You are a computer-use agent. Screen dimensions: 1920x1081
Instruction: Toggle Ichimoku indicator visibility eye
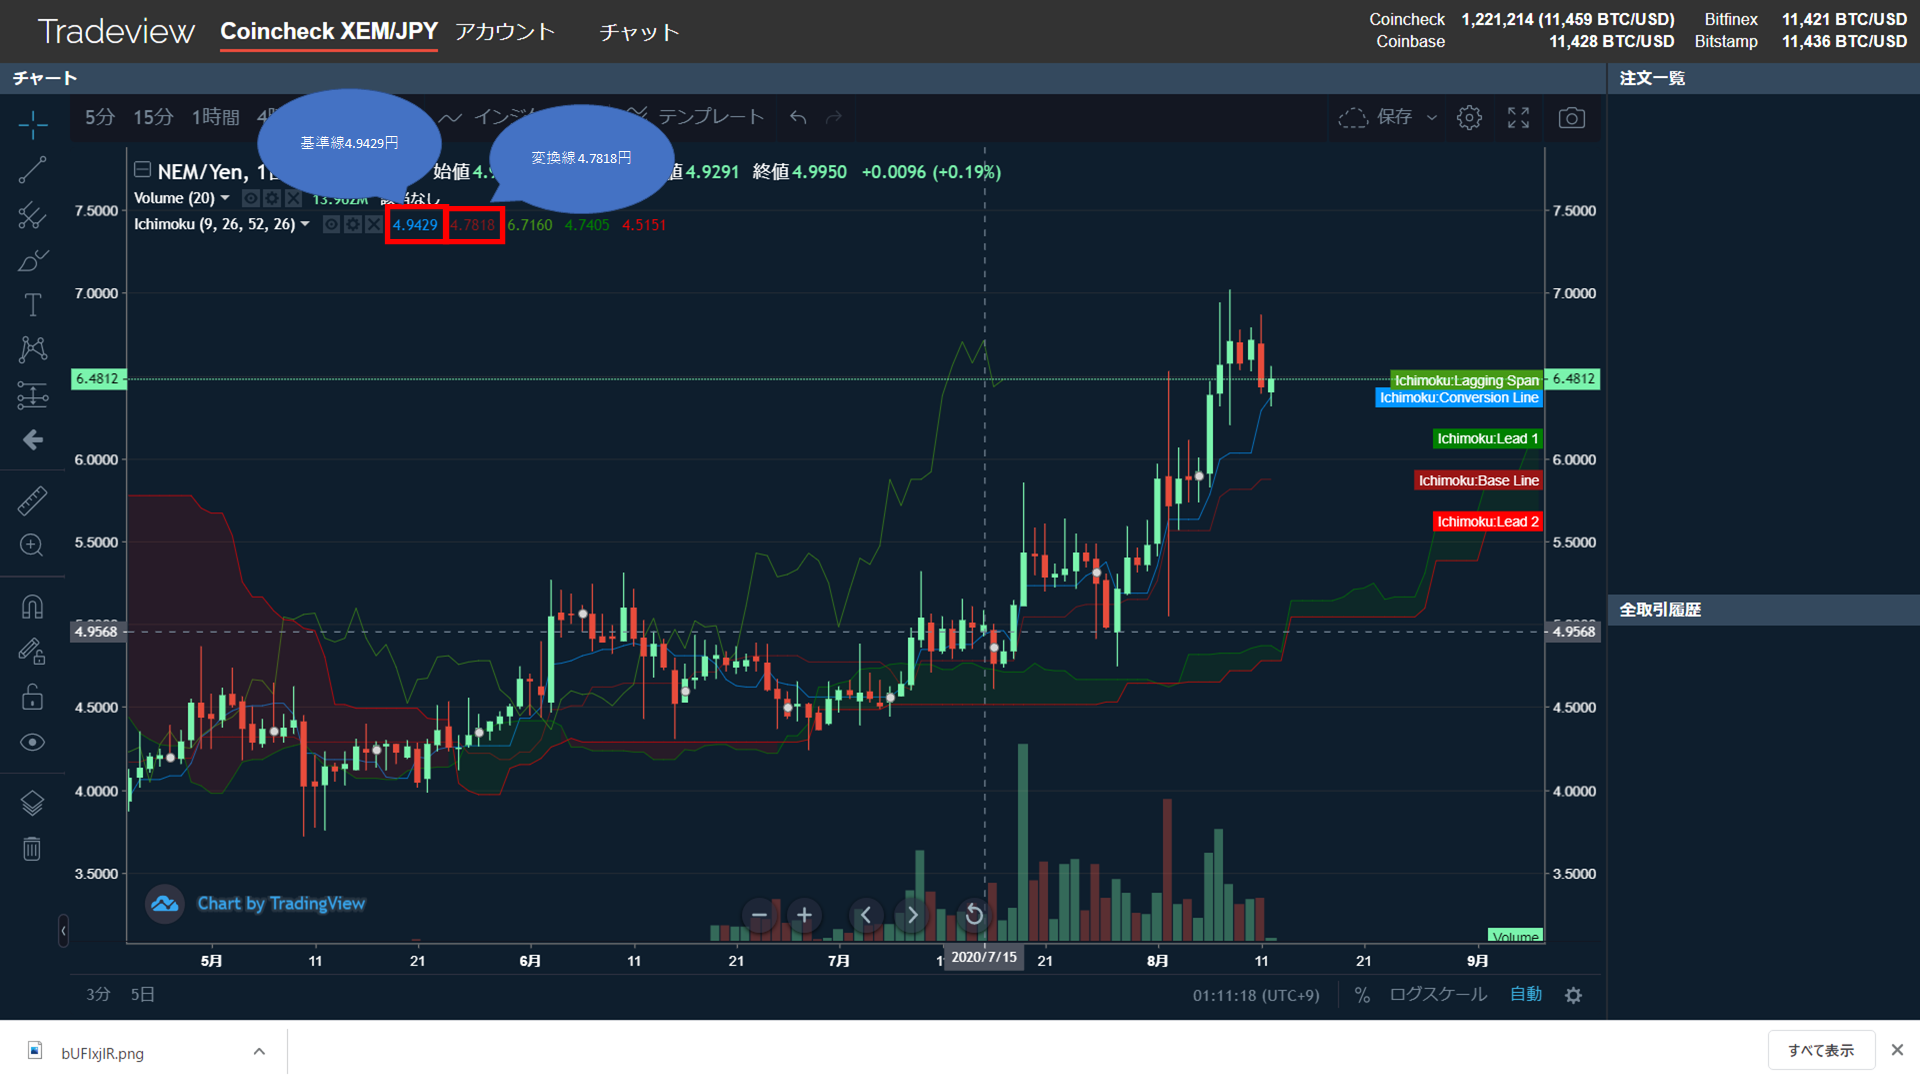pyautogui.click(x=332, y=224)
